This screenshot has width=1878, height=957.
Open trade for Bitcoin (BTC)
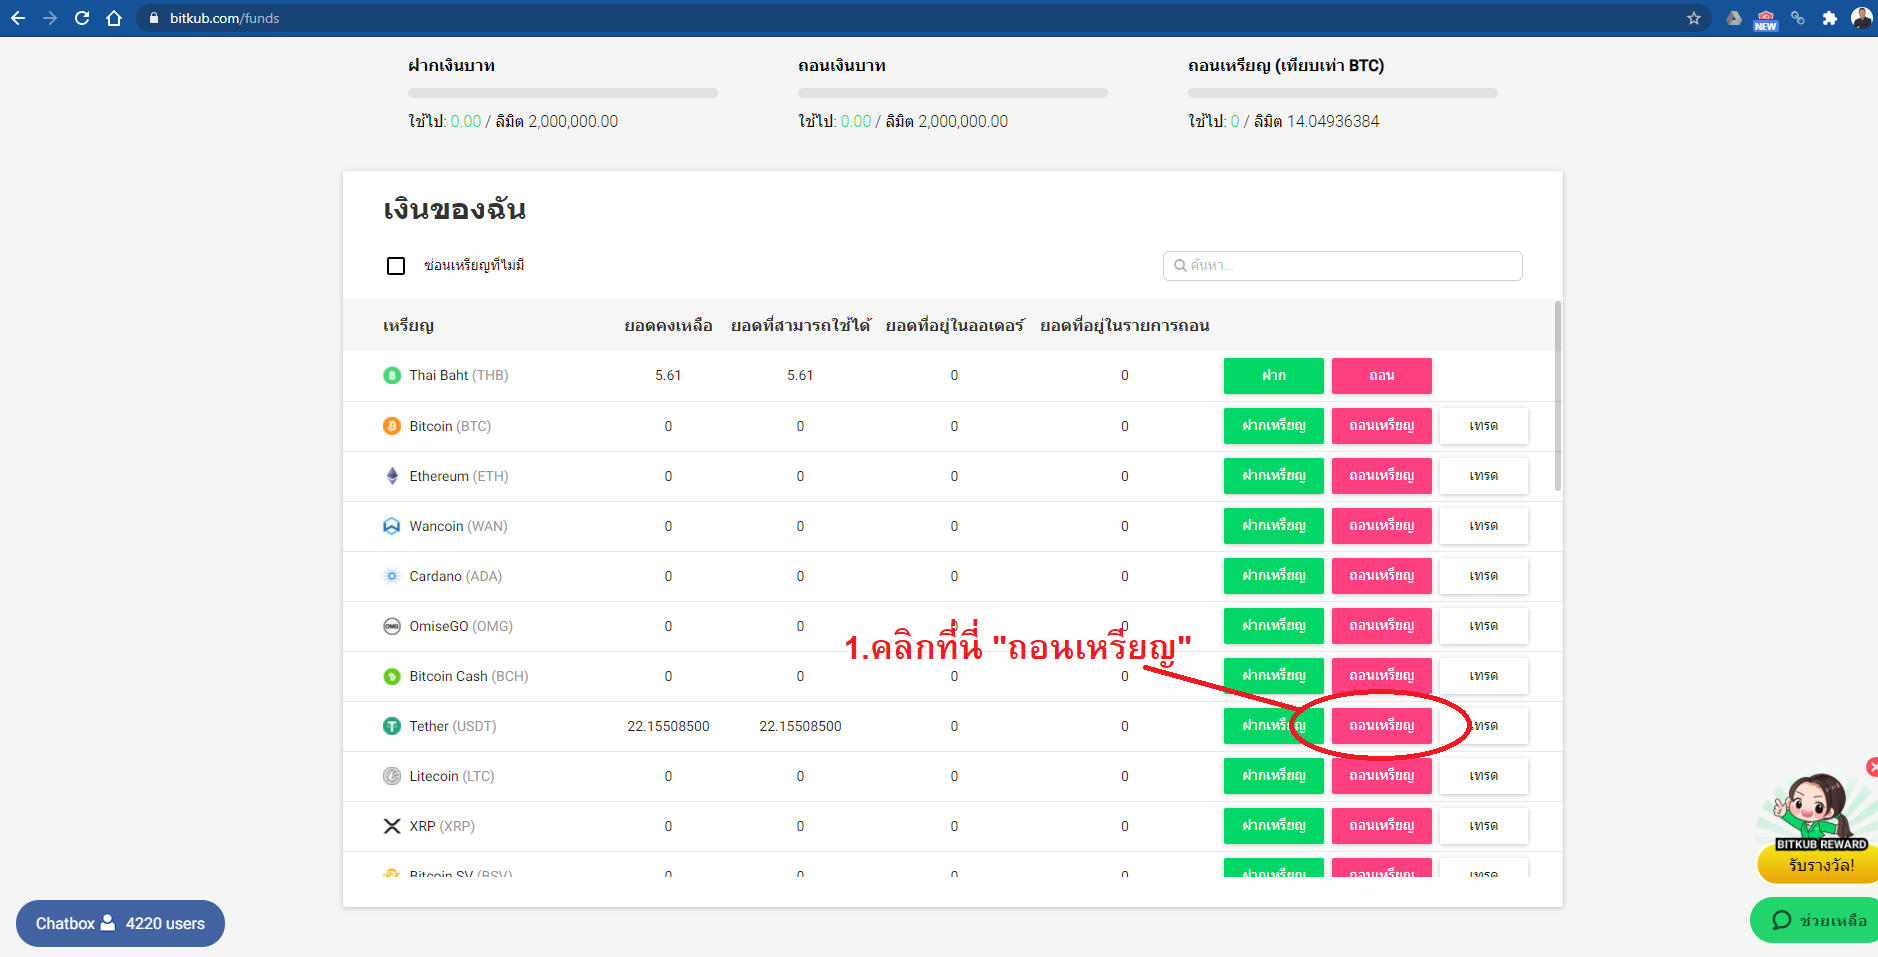(x=1484, y=426)
